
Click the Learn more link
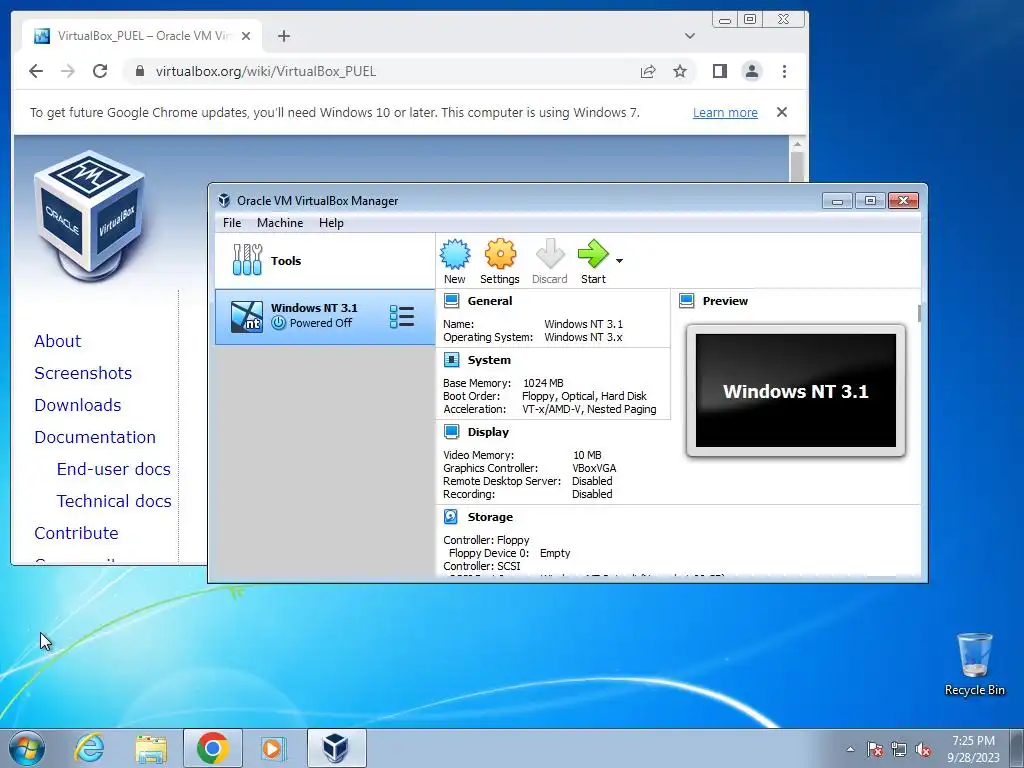click(725, 112)
